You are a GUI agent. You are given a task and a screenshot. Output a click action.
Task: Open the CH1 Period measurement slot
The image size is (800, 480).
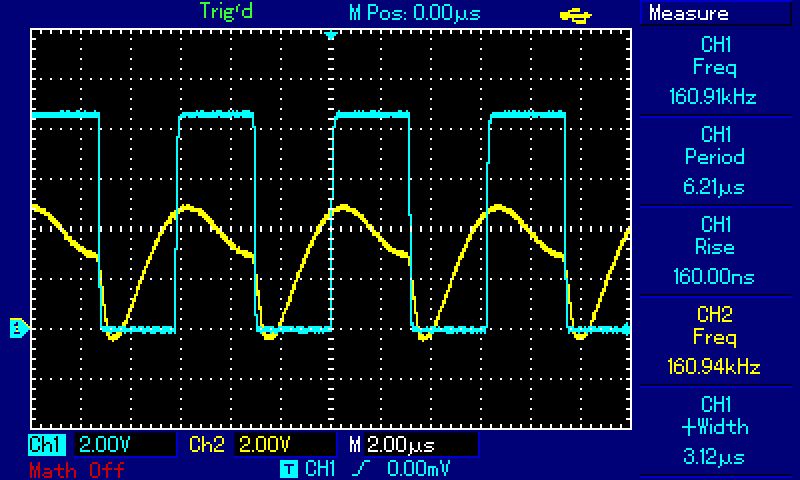click(x=714, y=160)
